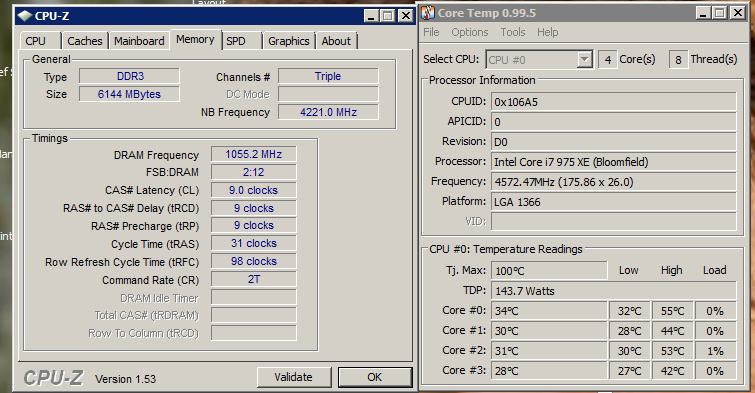Click the TDP 143.7 Watts field
The height and width of the screenshot is (393, 755).
613,291
